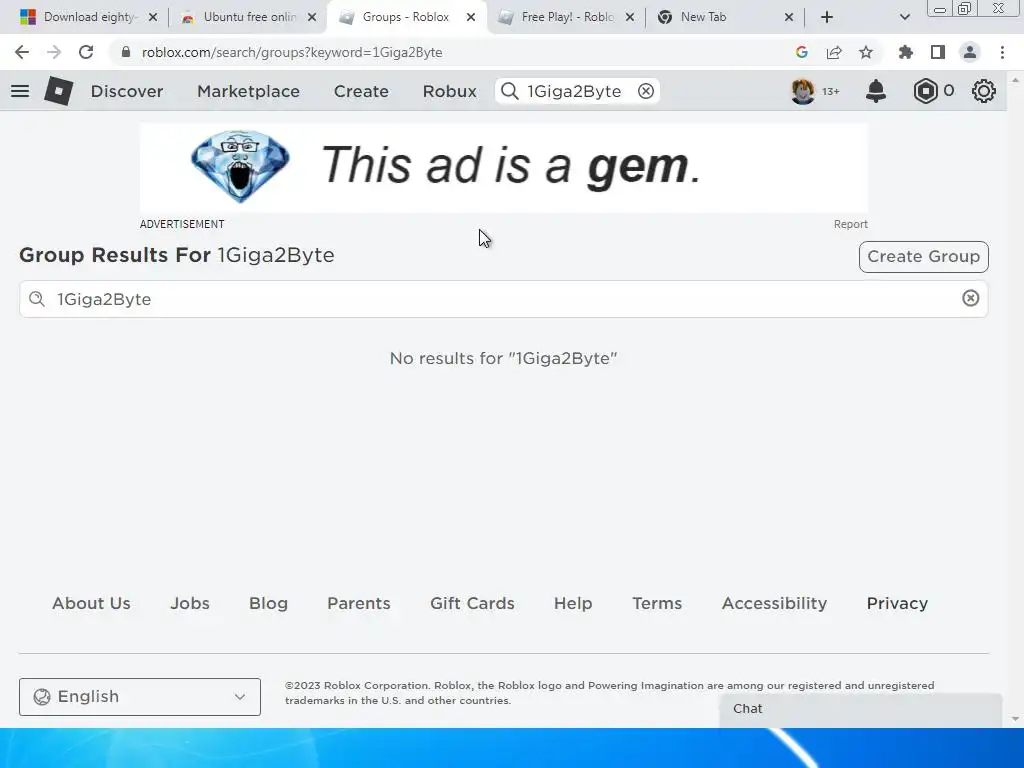The width and height of the screenshot is (1024, 768).
Task: Open the settings gear icon
Action: click(x=984, y=91)
